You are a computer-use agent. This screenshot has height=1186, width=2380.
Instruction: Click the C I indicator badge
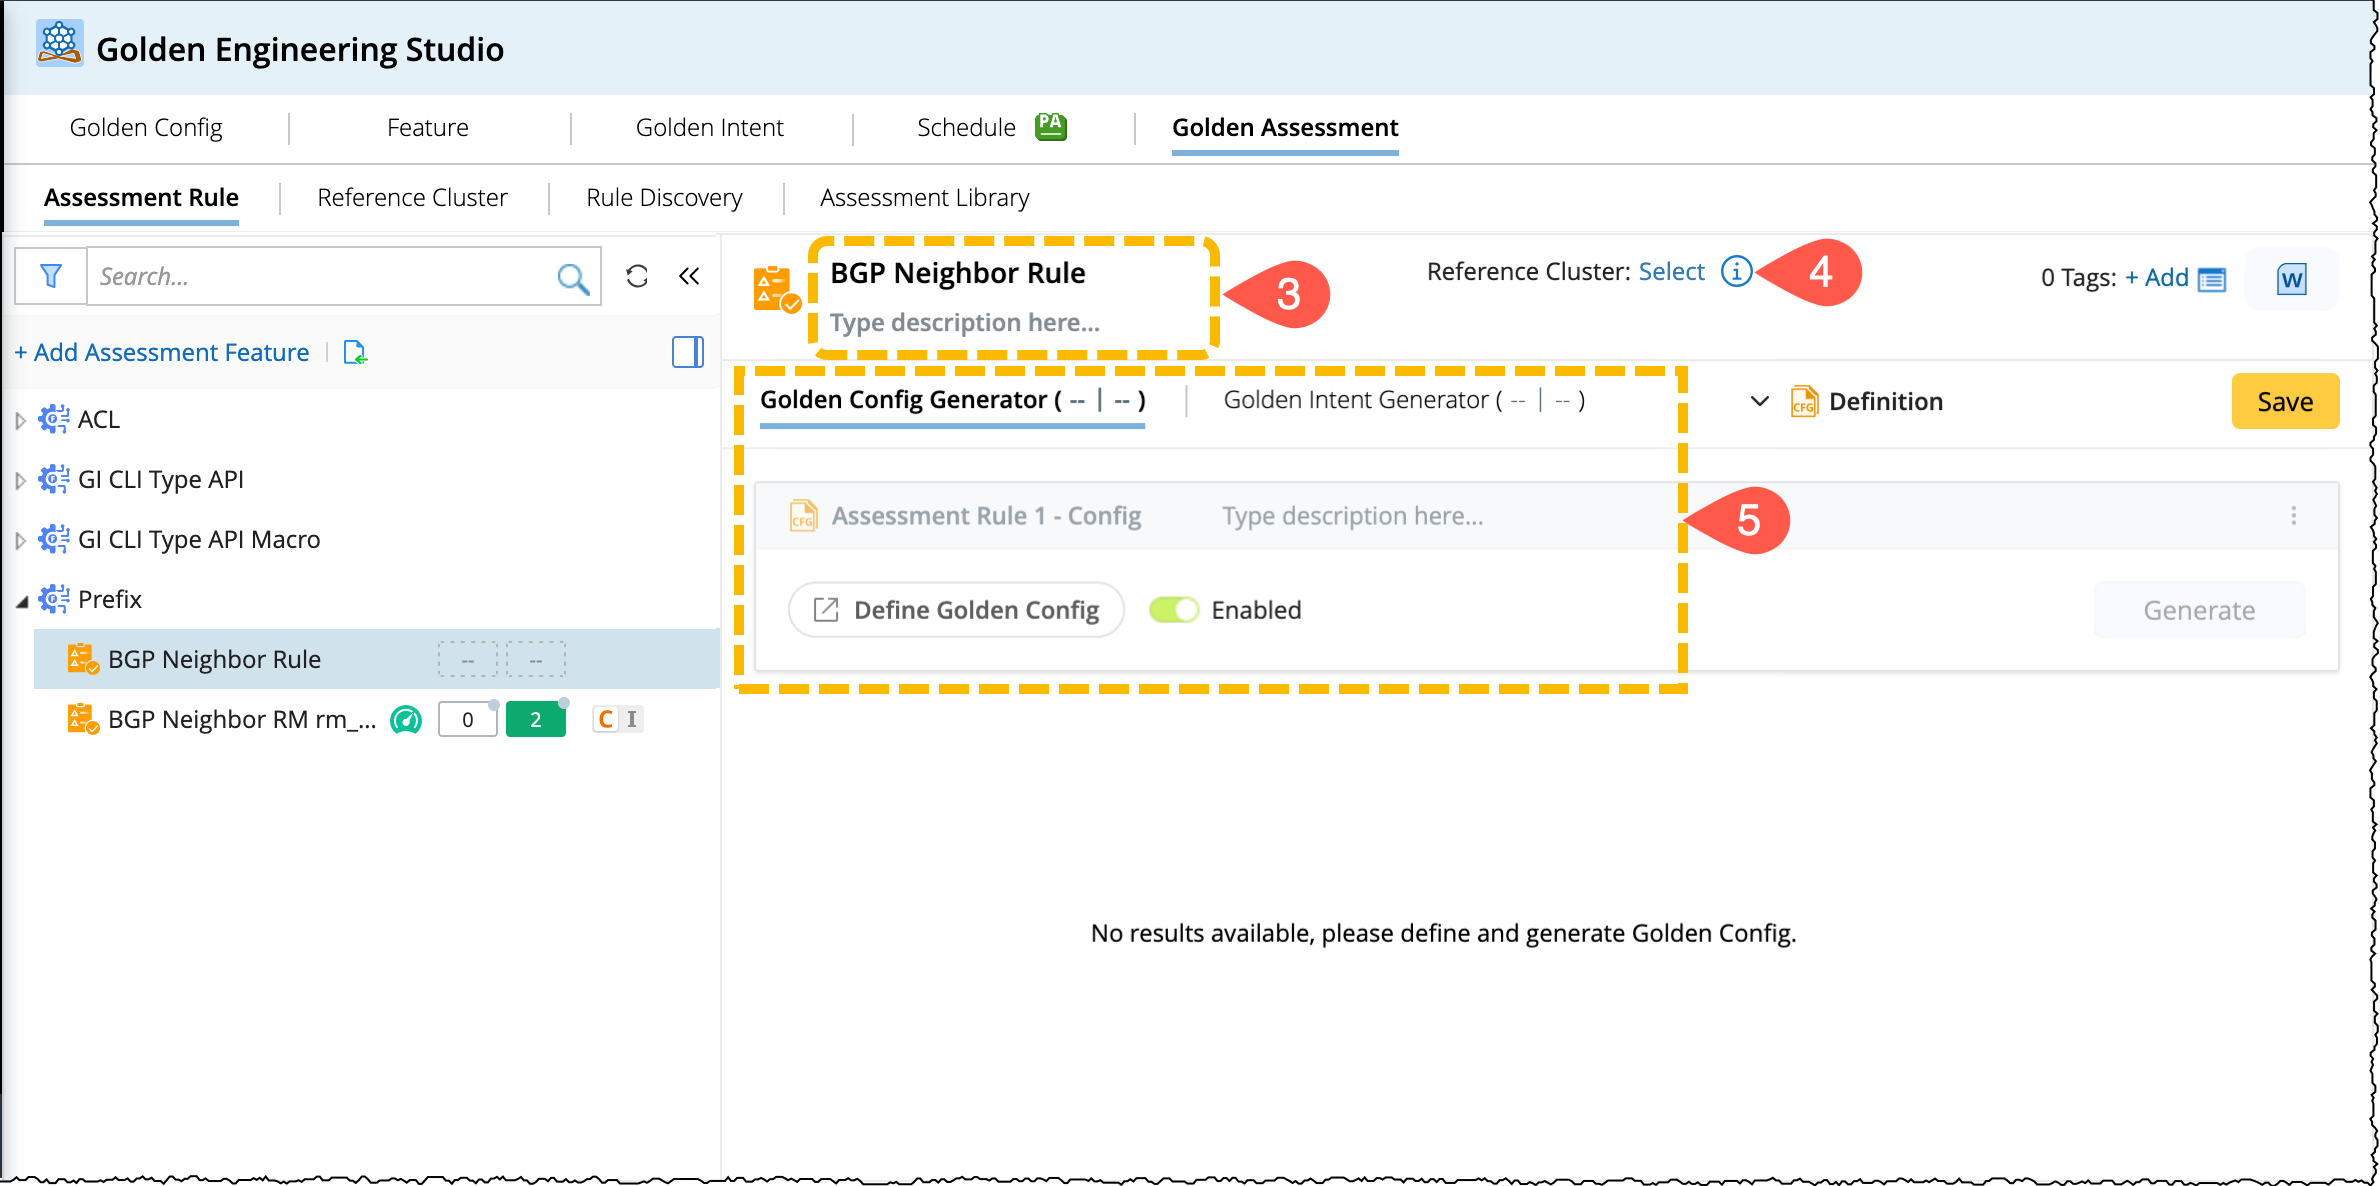[x=617, y=720]
